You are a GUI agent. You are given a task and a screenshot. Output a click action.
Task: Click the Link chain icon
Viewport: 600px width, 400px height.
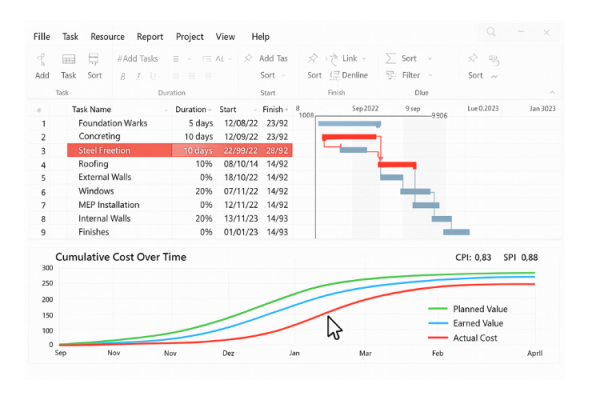coord(334,59)
